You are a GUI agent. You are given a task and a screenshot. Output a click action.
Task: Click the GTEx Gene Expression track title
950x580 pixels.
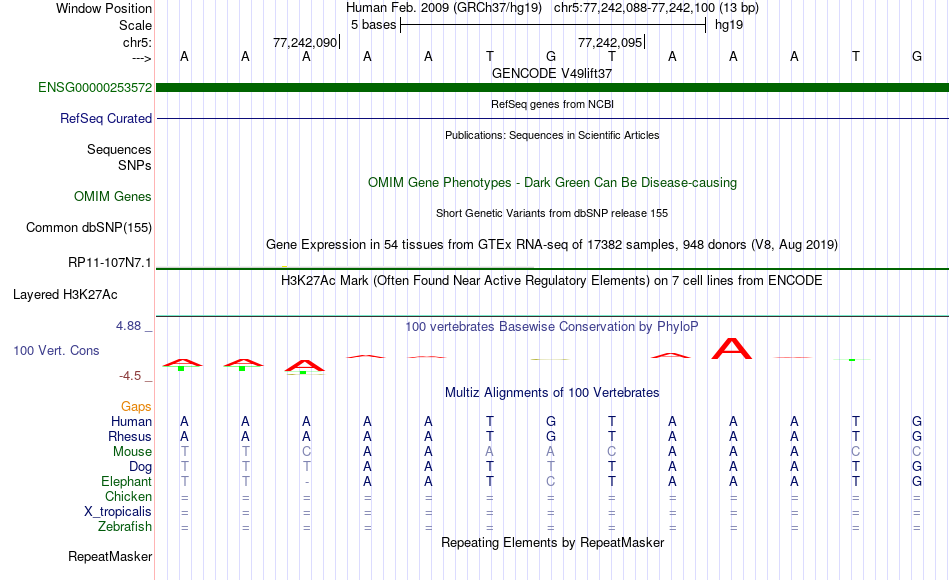coord(552,244)
